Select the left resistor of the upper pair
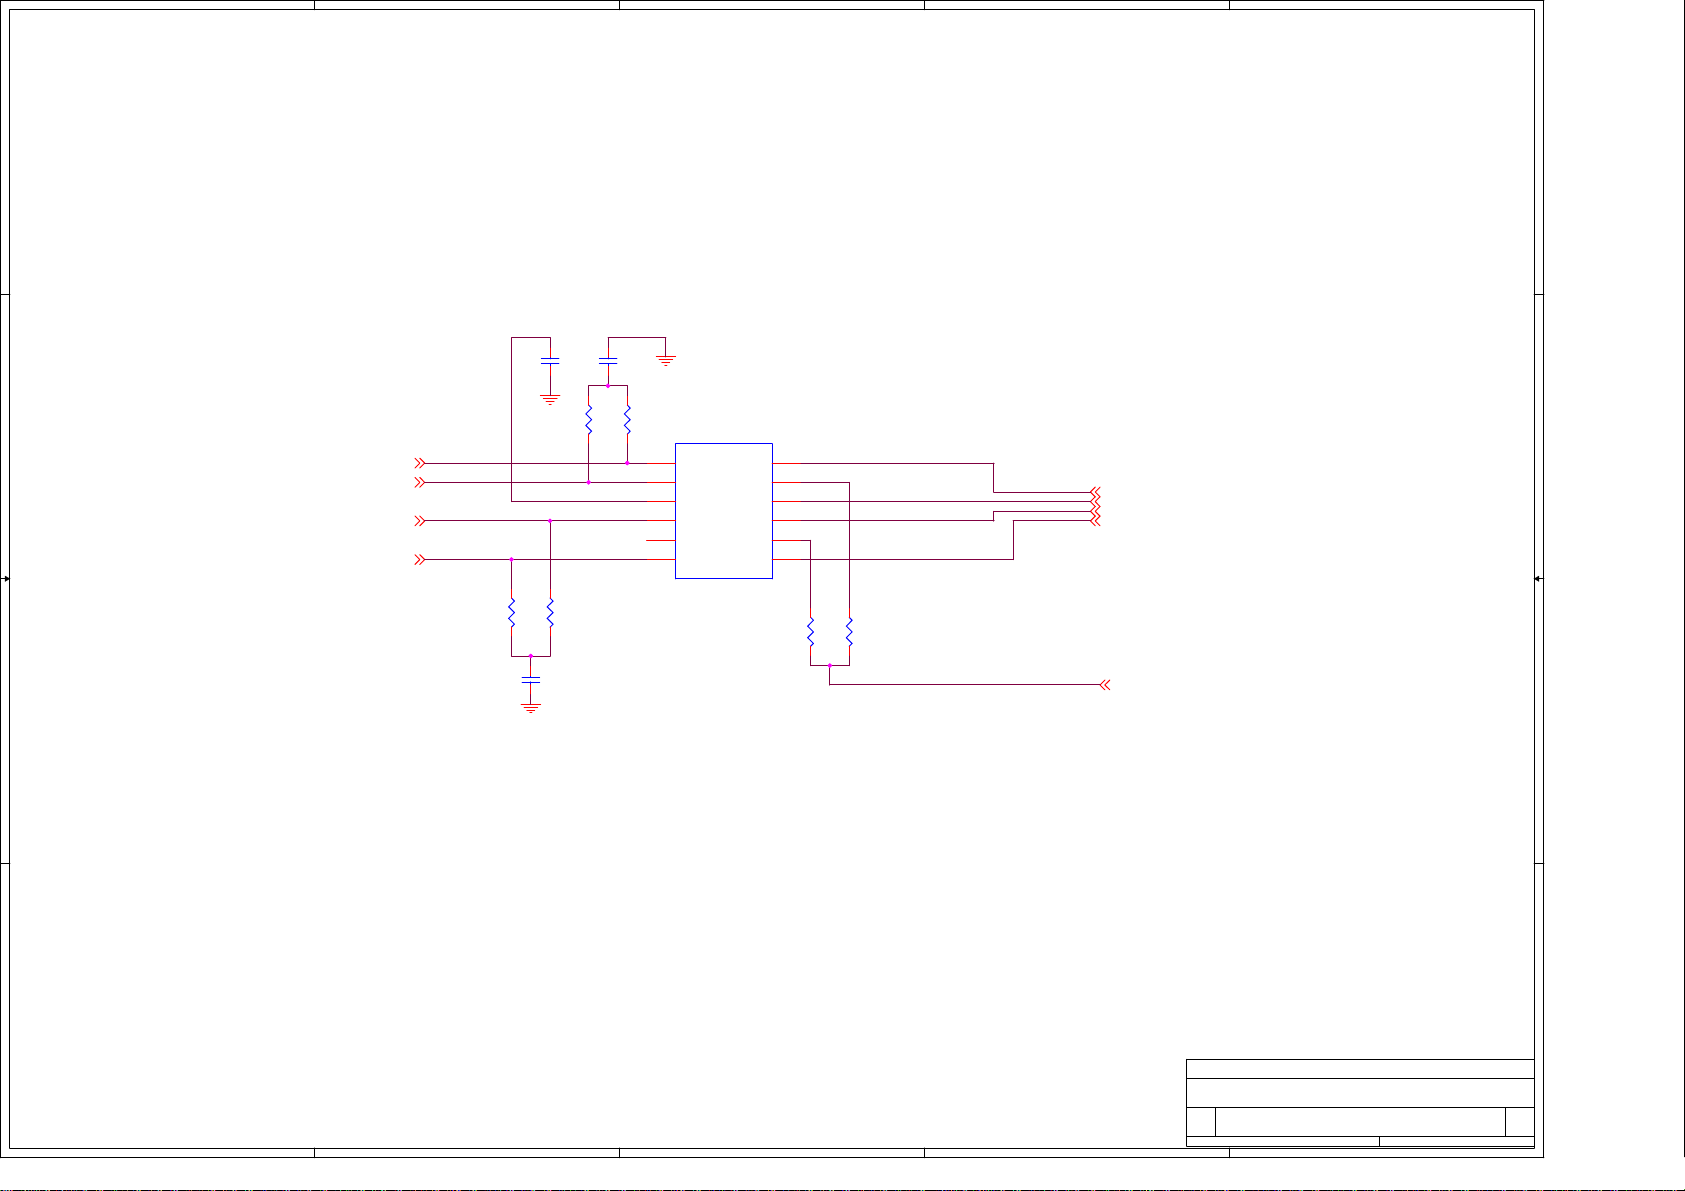Image resolution: width=1685 pixels, height=1191 pixels. coord(588,420)
